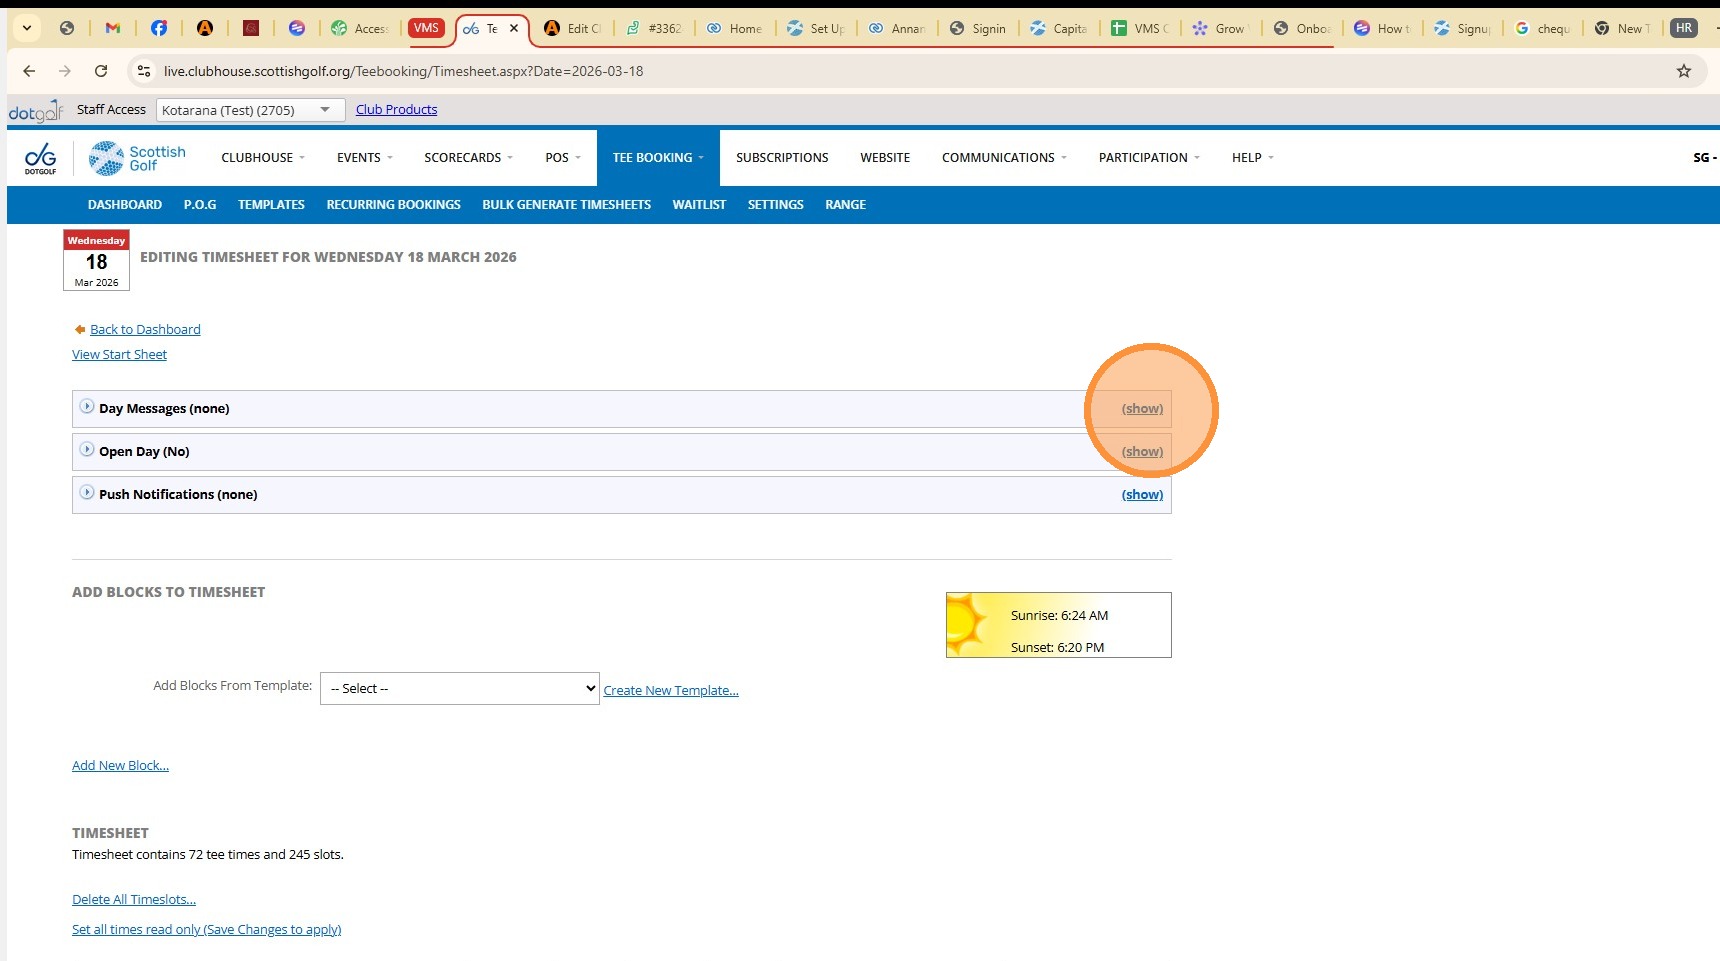Open the CLUBHOUSE menu
The height and width of the screenshot is (961, 1720).
[263, 158]
